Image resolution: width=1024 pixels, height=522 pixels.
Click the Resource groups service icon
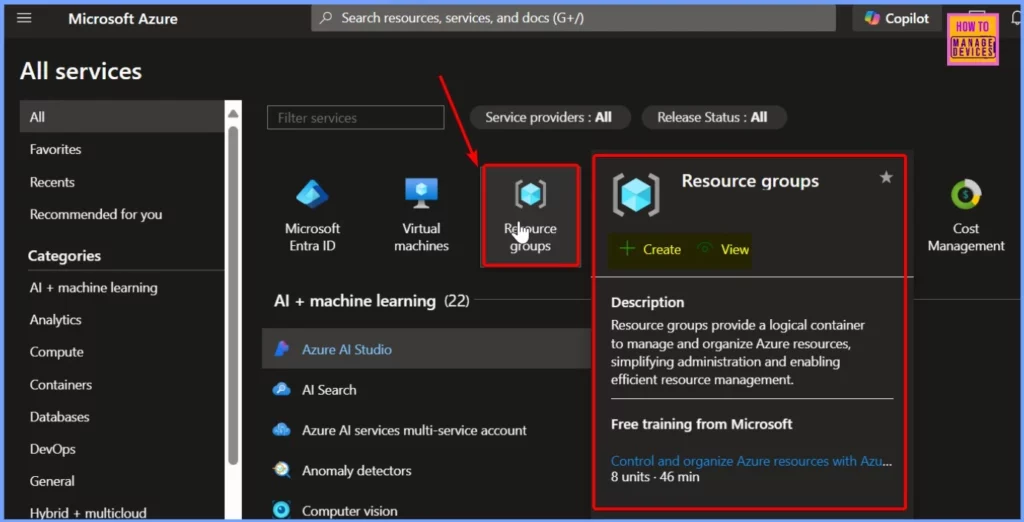[530, 193]
